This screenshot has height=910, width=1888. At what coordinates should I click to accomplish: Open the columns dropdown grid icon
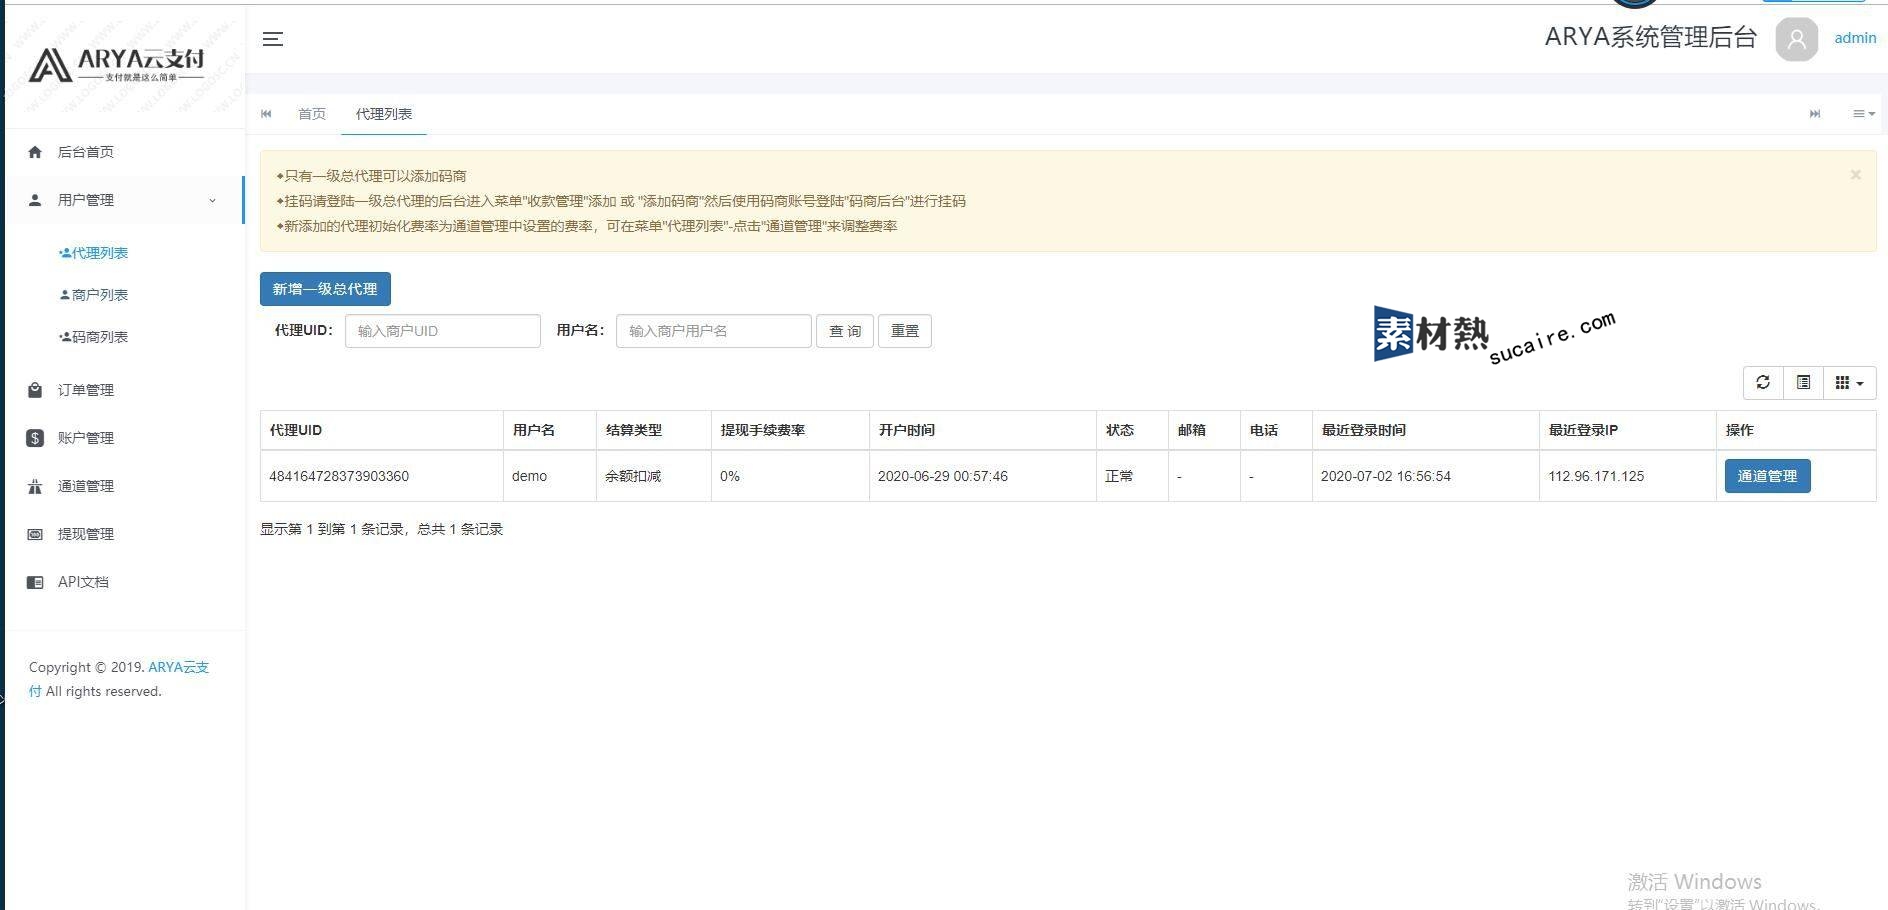[1849, 383]
